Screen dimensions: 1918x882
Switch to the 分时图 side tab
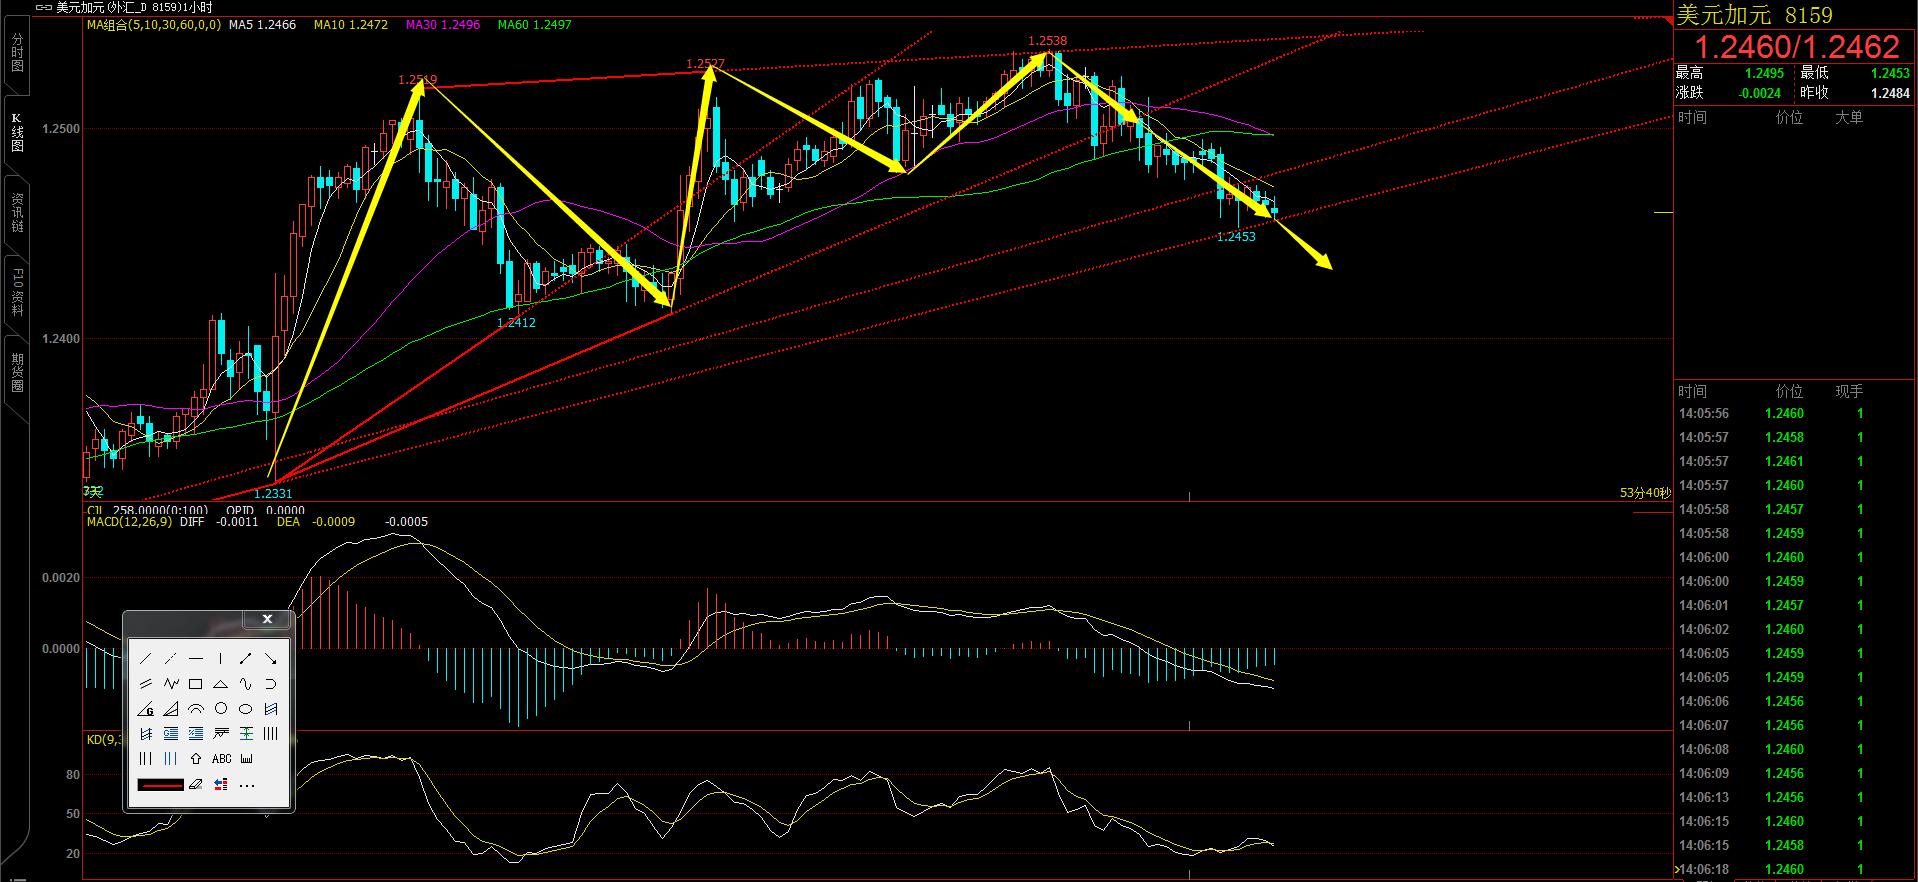pos(17,52)
